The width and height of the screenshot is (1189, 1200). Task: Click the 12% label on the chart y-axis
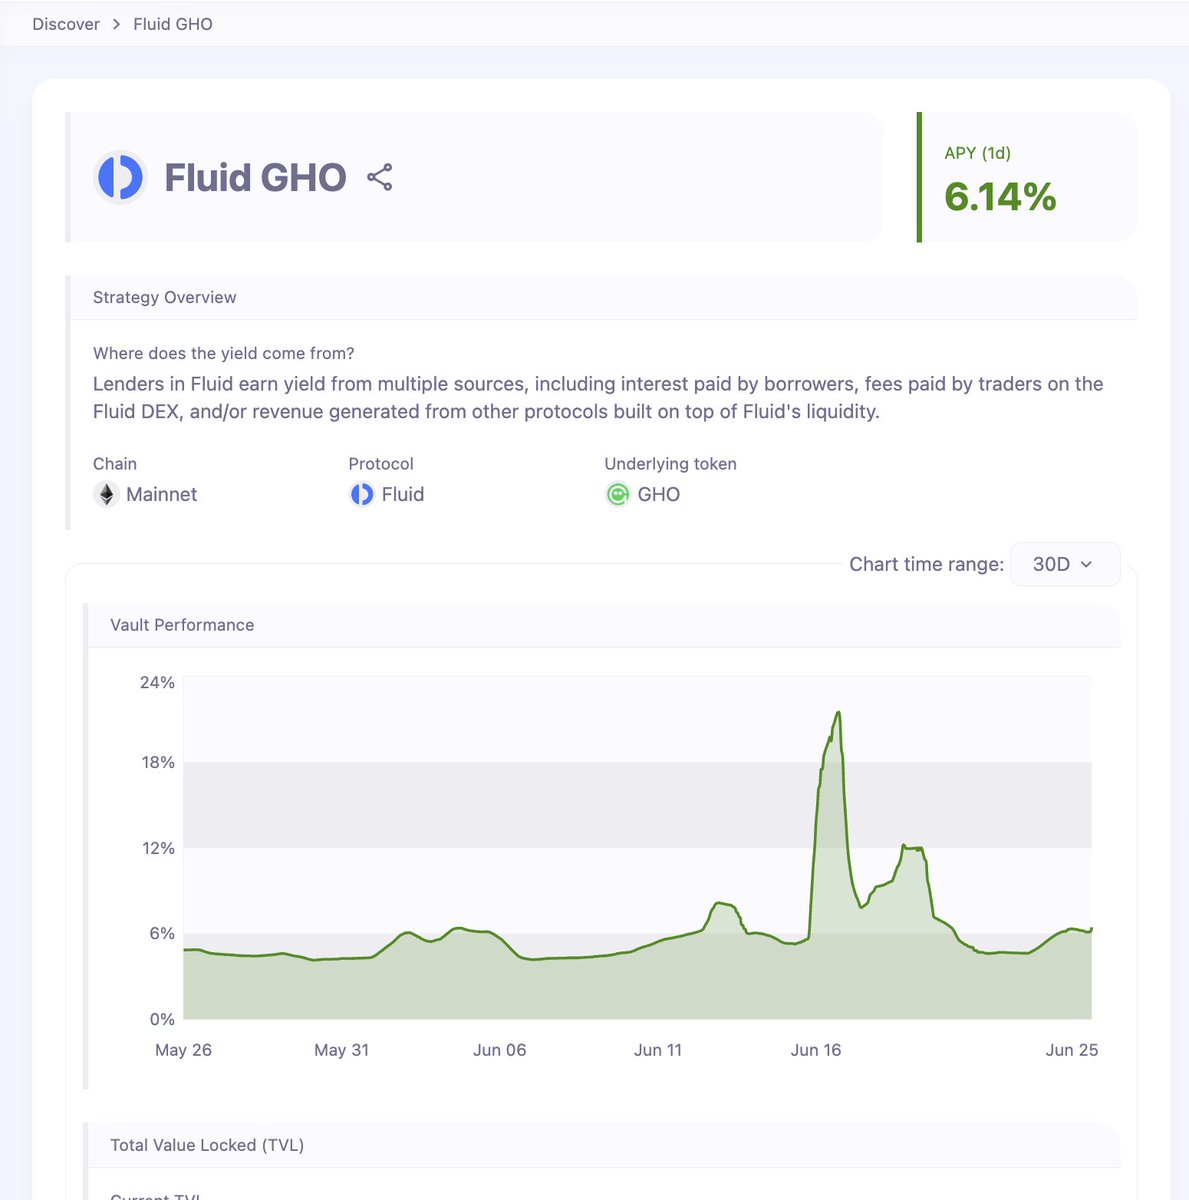point(158,848)
